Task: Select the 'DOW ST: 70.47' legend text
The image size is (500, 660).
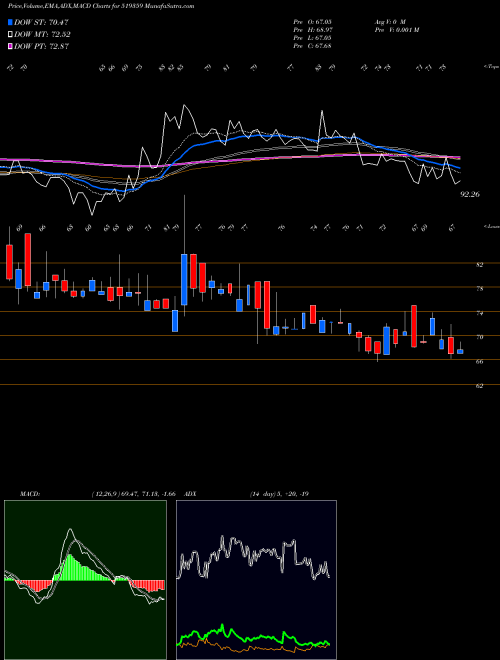Action: 41,23
